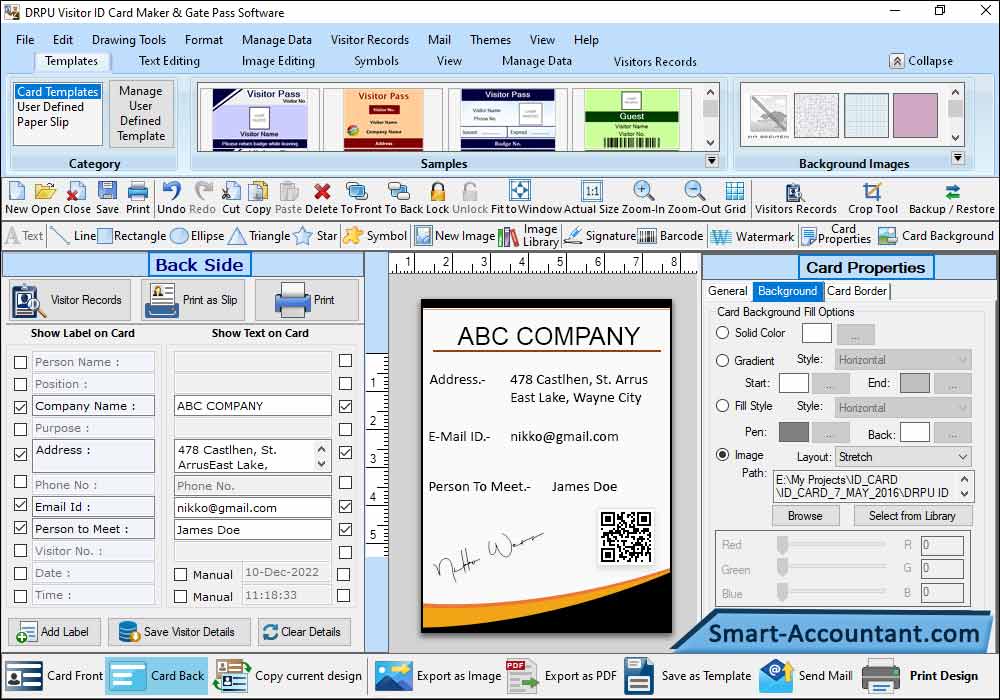Switch to the General properties tab
1000x700 pixels.
coord(728,291)
